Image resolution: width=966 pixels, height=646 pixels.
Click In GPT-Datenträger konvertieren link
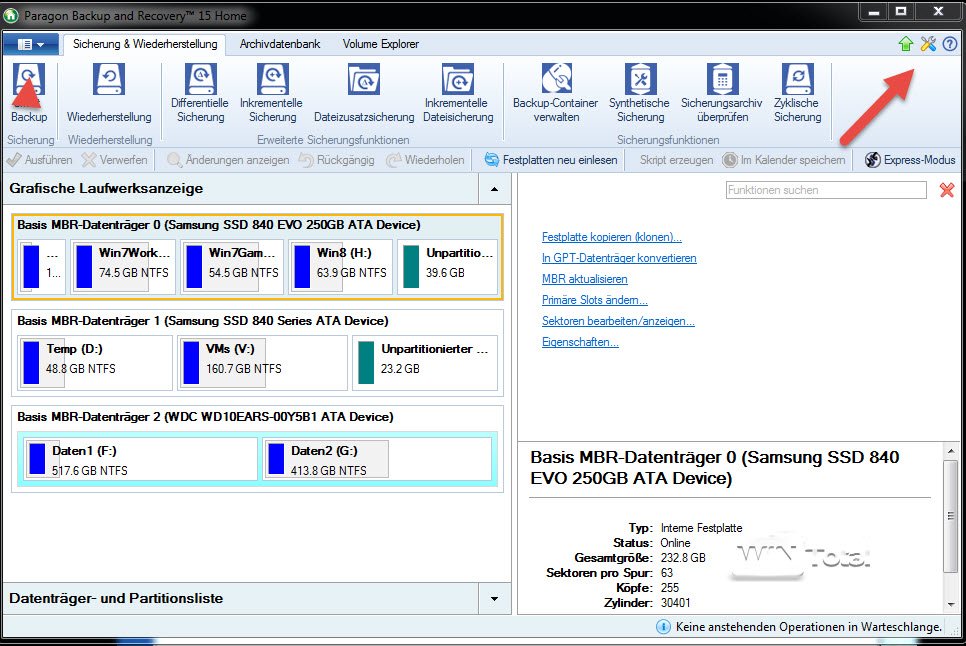(619, 258)
